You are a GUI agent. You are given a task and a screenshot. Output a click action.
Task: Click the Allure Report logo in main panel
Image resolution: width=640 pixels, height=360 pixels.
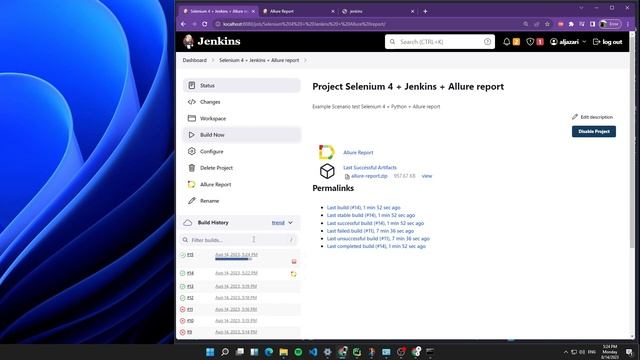click(327, 152)
